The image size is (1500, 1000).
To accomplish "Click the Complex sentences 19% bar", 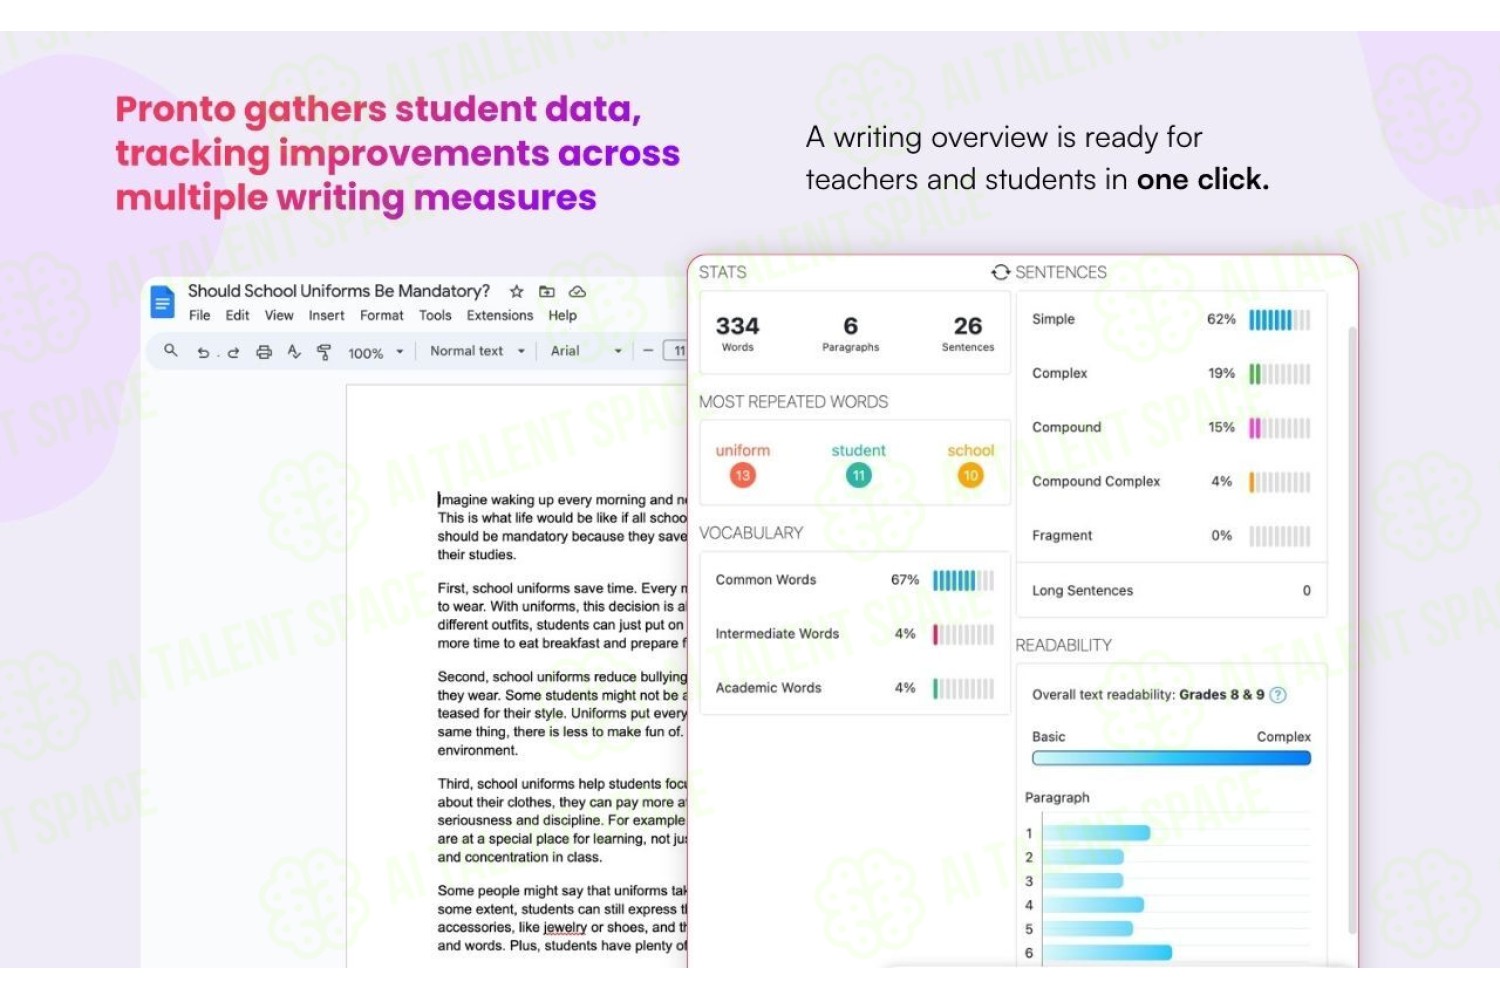I will (1279, 374).
